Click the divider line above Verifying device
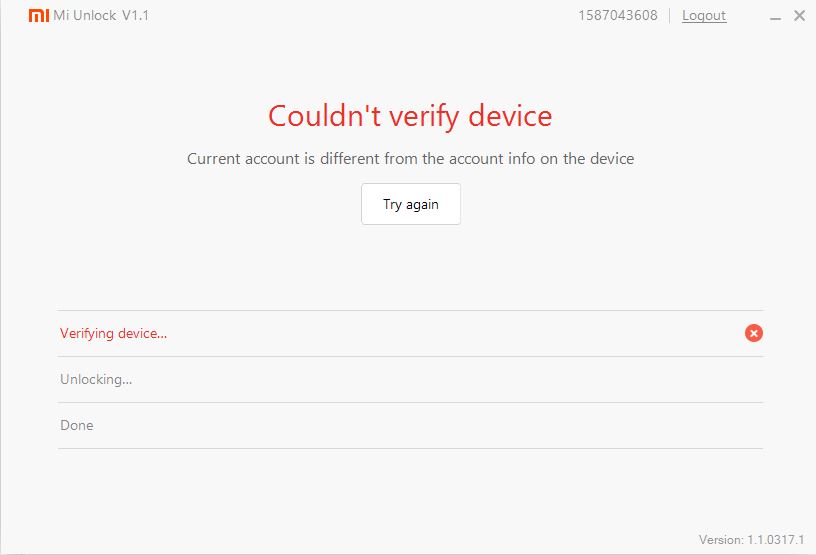Image resolution: width=816 pixels, height=555 pixels. pos(410,310)
